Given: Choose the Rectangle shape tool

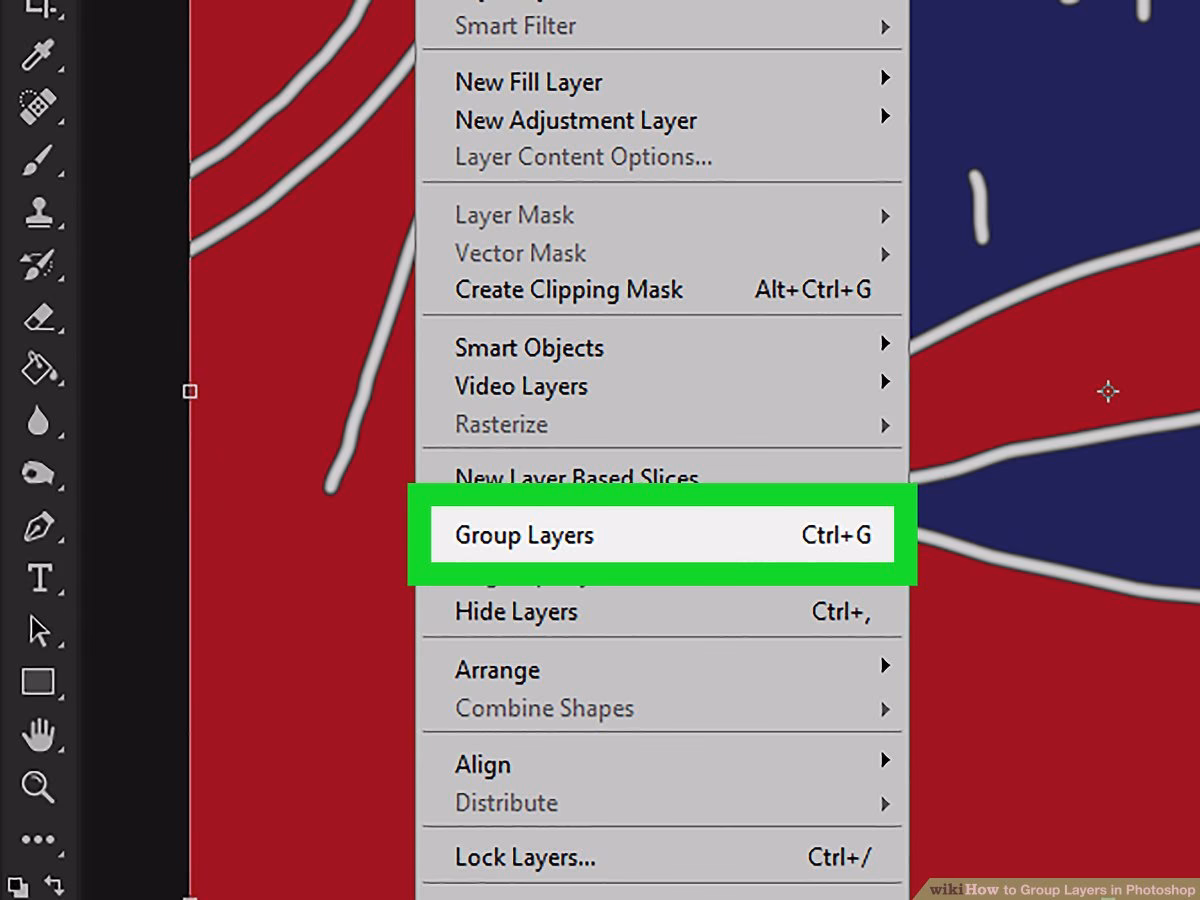Looking at the screenshot, I should pos(40,682).
